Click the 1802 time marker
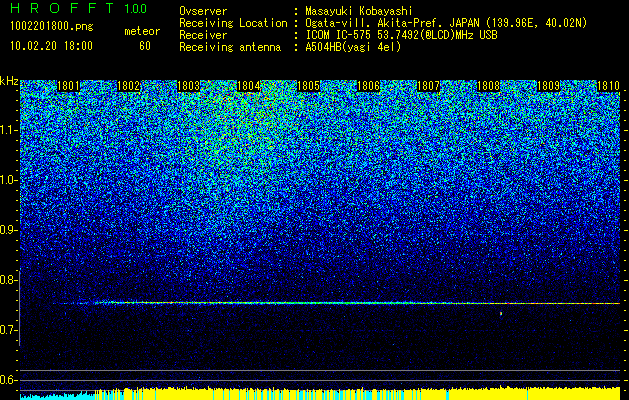Viewport: 629px width, 400px height. coord(129,86)
